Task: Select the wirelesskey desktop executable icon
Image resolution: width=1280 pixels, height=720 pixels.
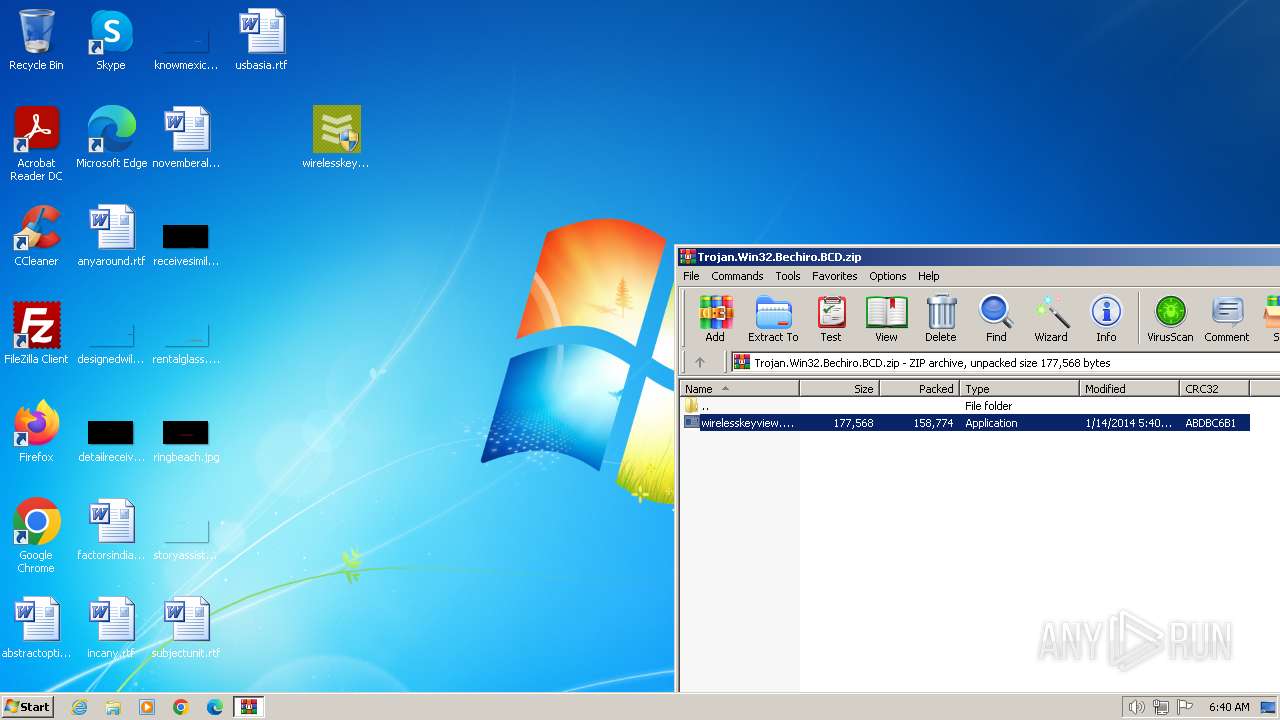Action: click(336, 138)
